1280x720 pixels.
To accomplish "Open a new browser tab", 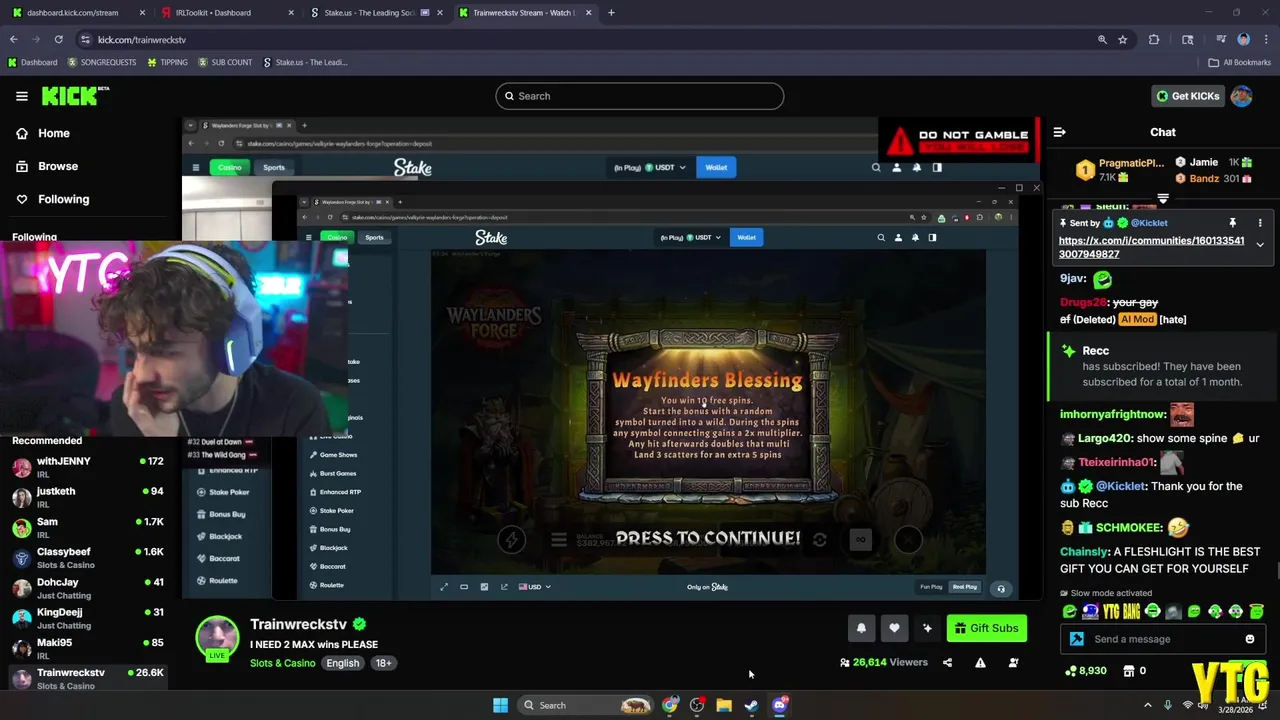I will (x=611, y=13).
